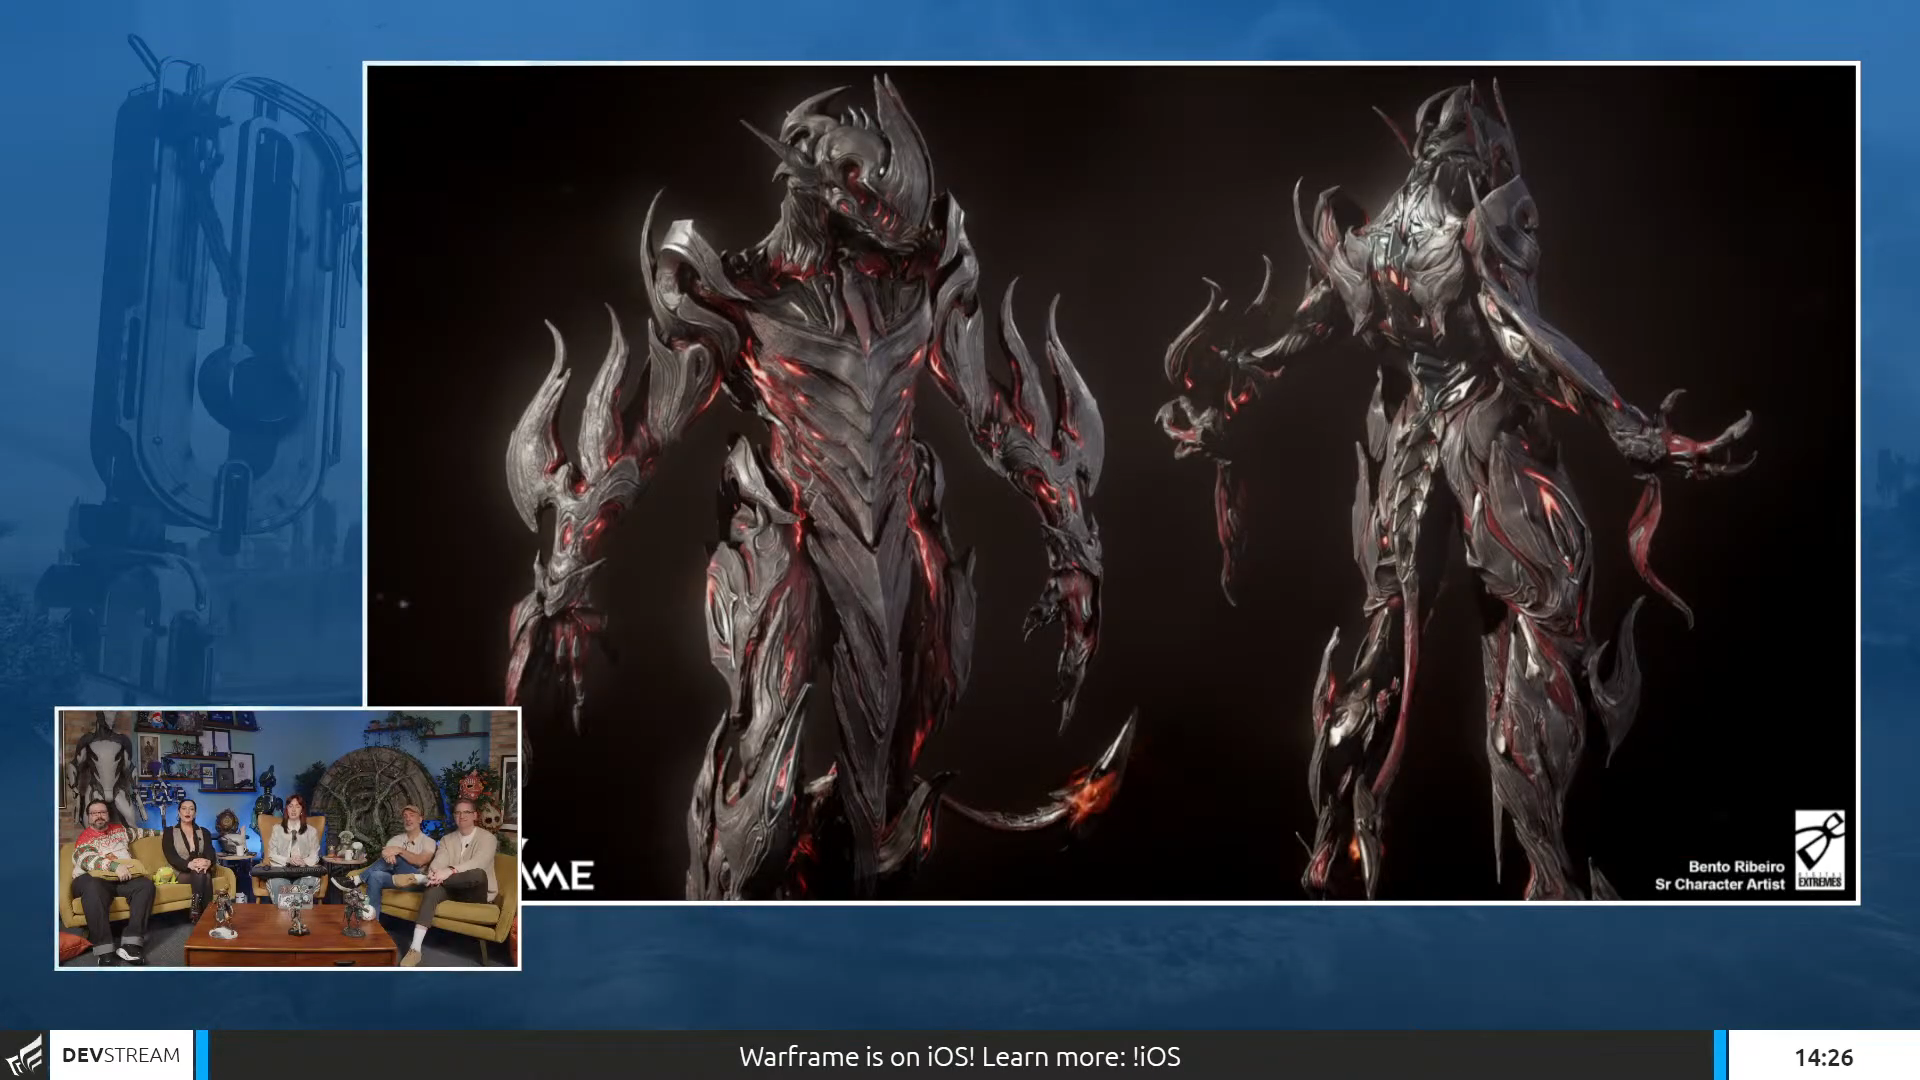Collapse the bottom ticker bar
This screenshot has width=1920, height=1080.
pos(960,1056)
